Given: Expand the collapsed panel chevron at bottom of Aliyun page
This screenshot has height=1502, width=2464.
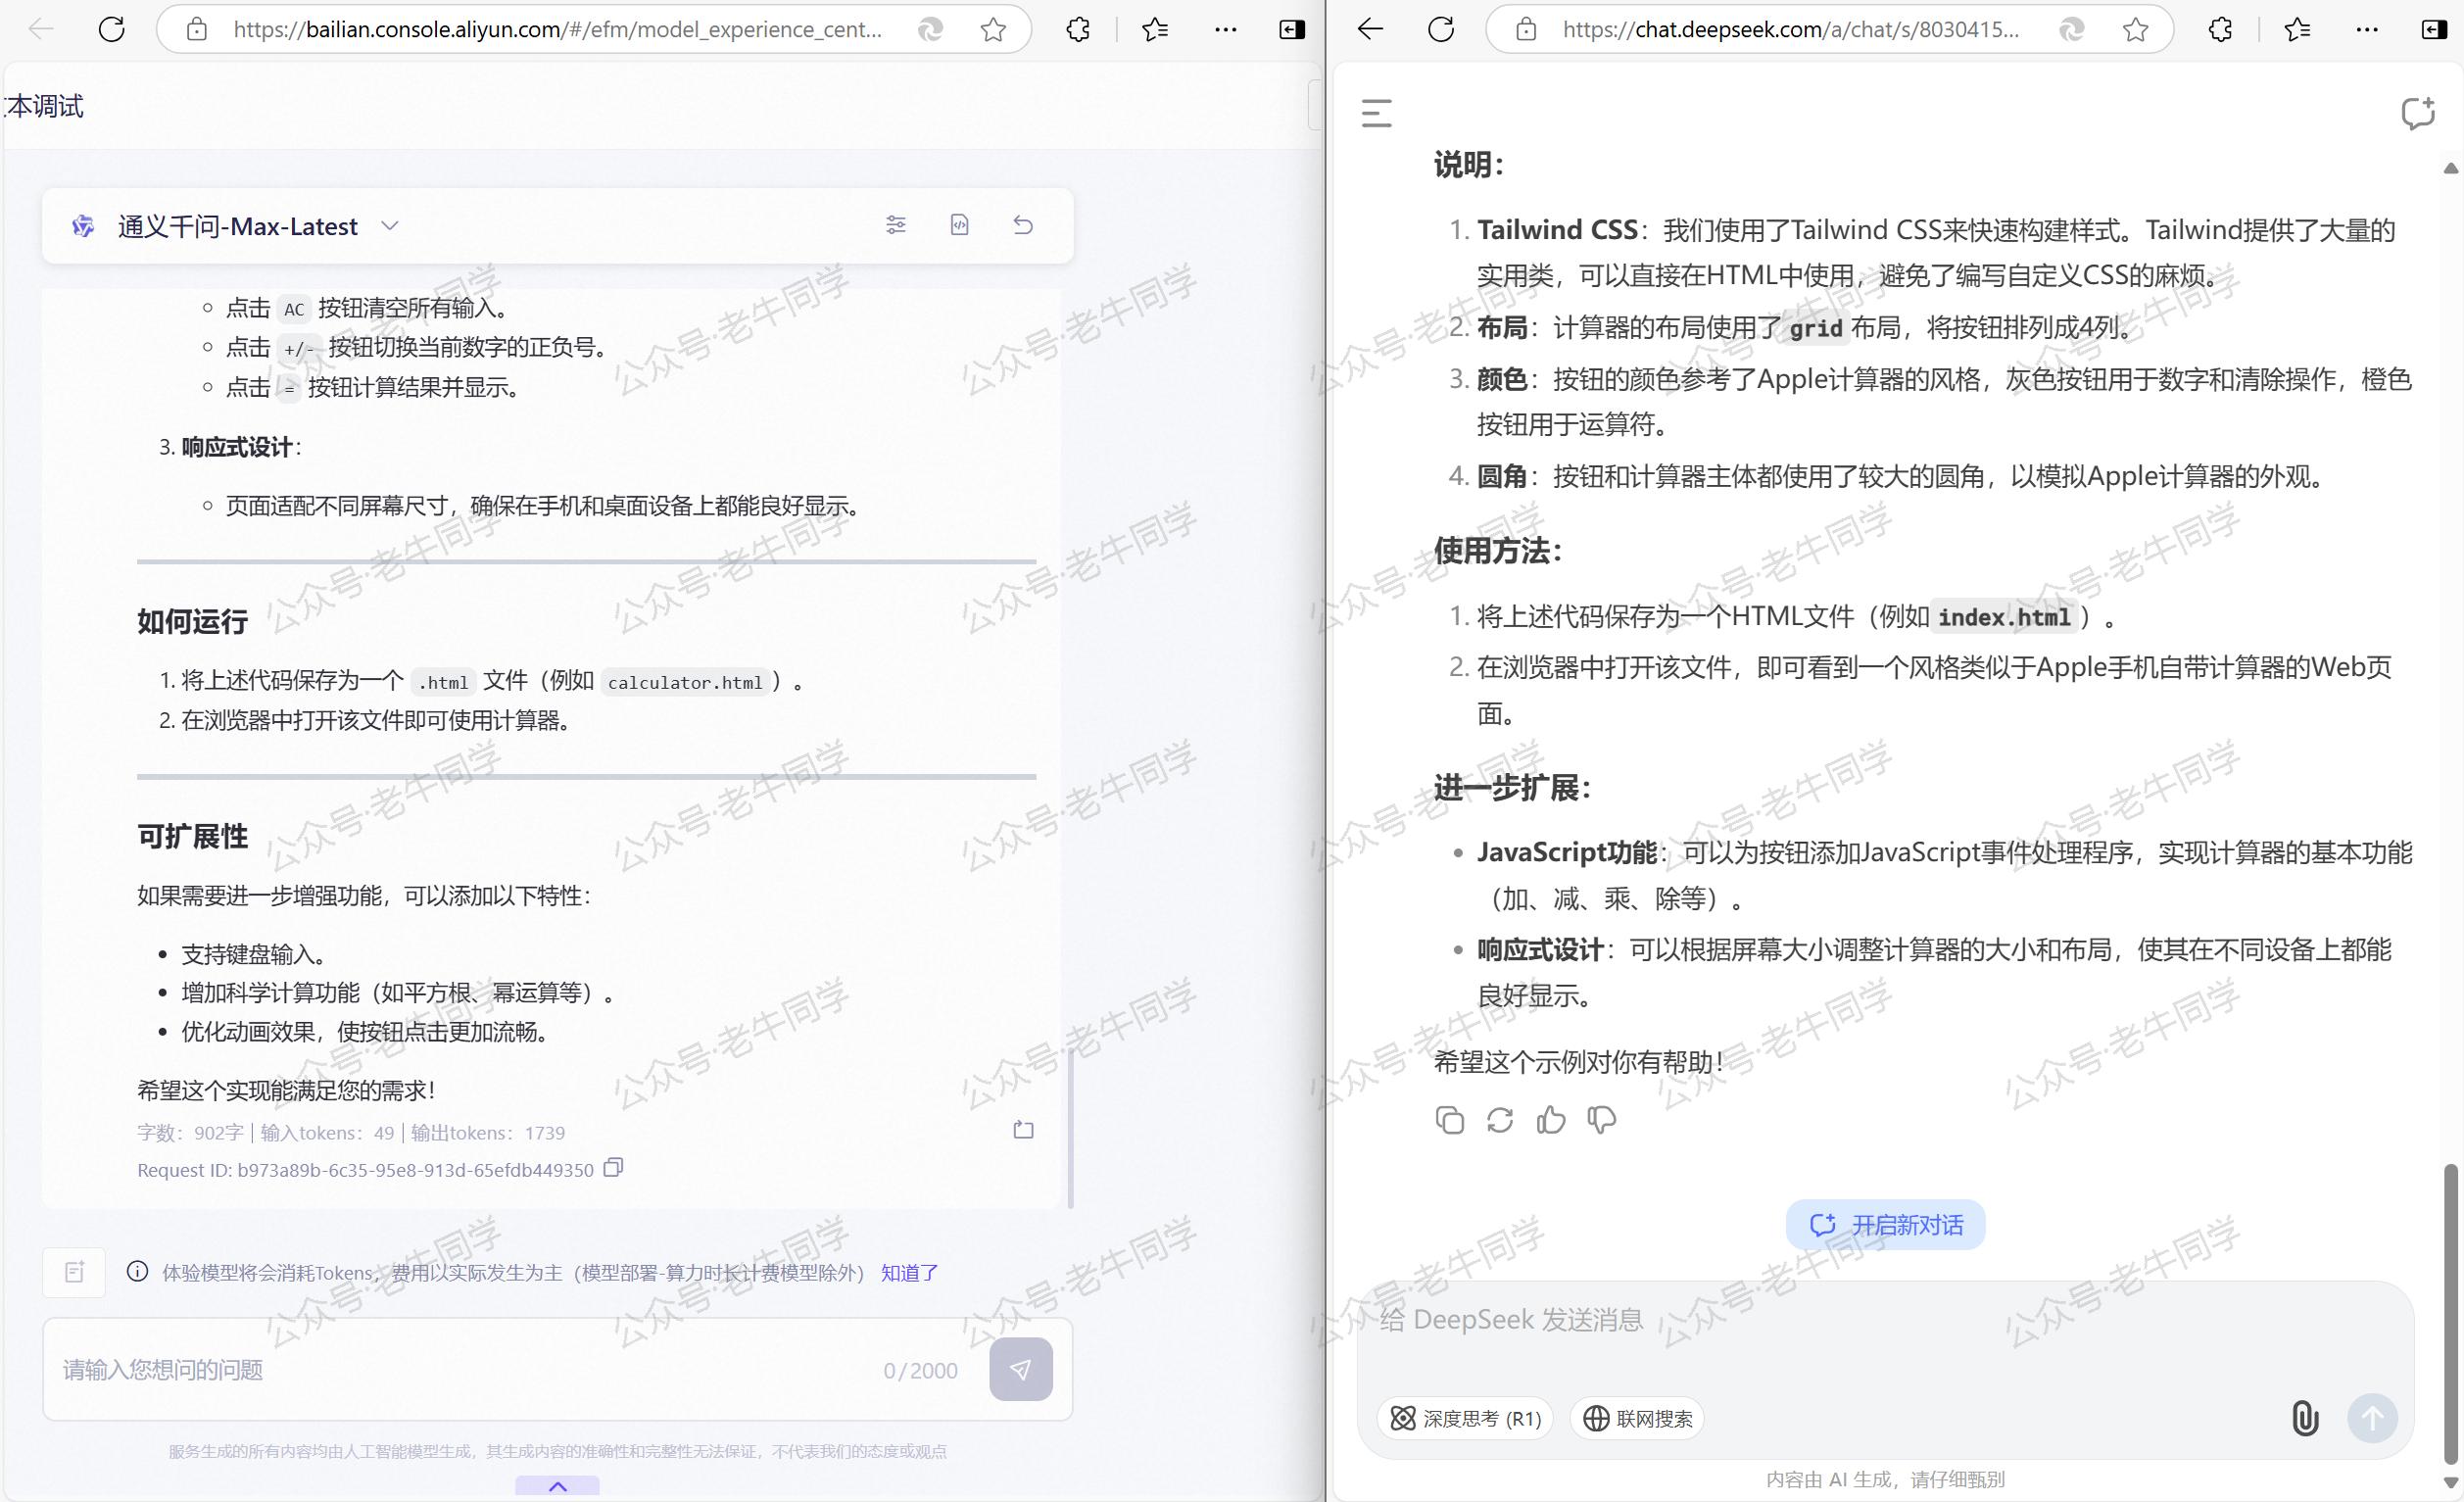Looking at the screenshot, I should pyautogui.click(x=558, y=1486).
